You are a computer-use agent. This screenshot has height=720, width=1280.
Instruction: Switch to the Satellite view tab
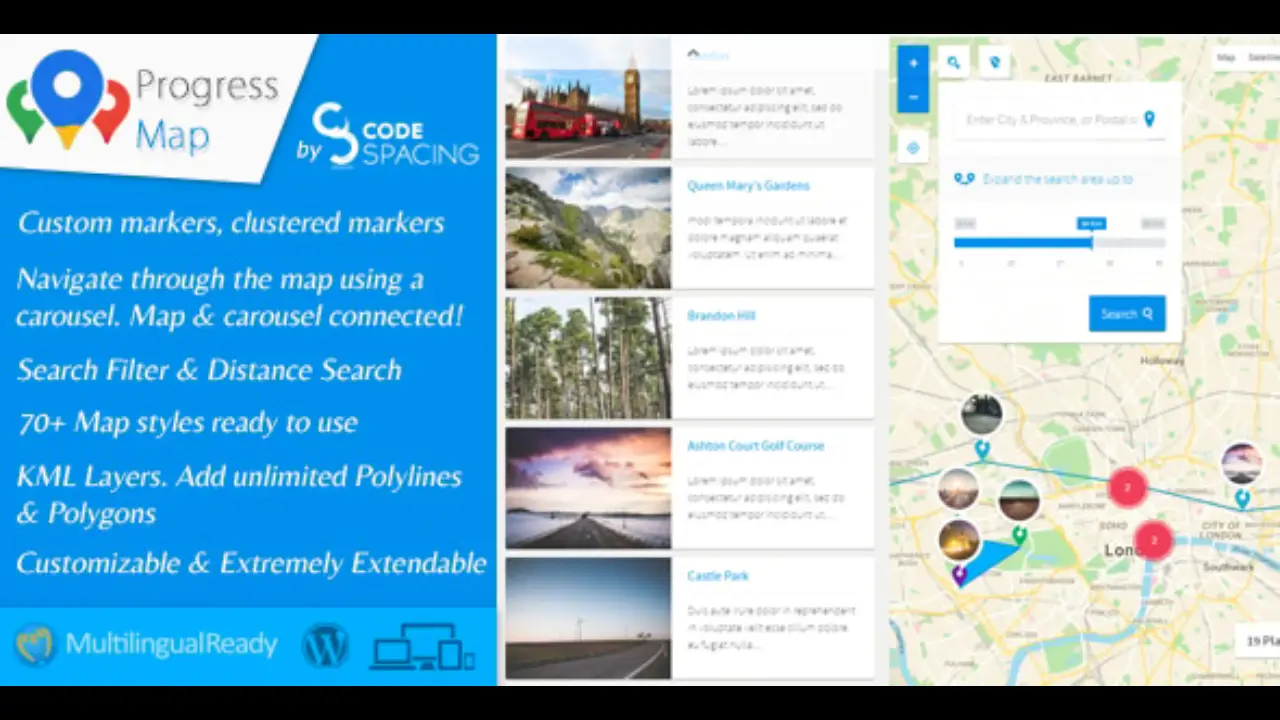pos(1262,58)
